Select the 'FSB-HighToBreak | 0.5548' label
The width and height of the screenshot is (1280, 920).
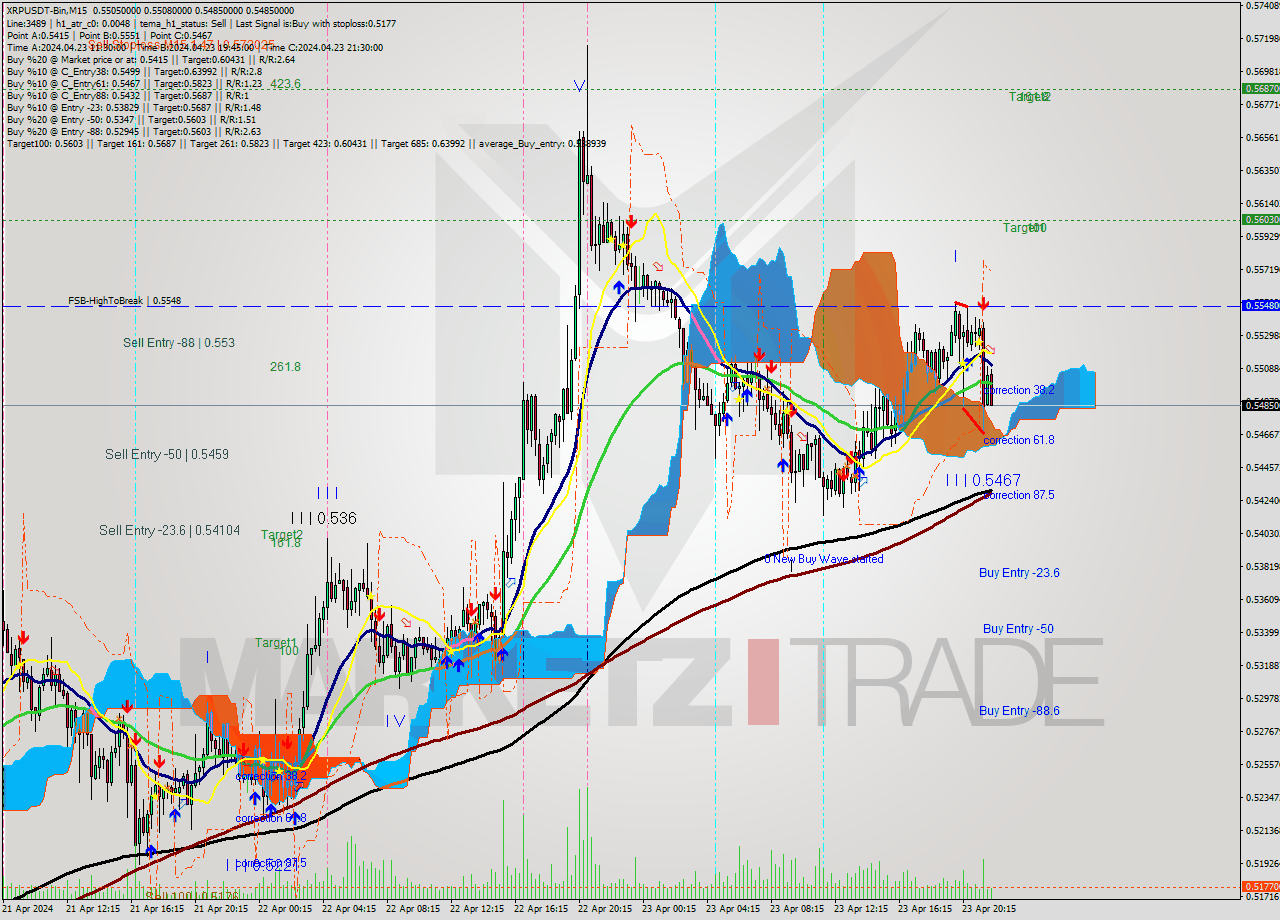tap(124, 300)
